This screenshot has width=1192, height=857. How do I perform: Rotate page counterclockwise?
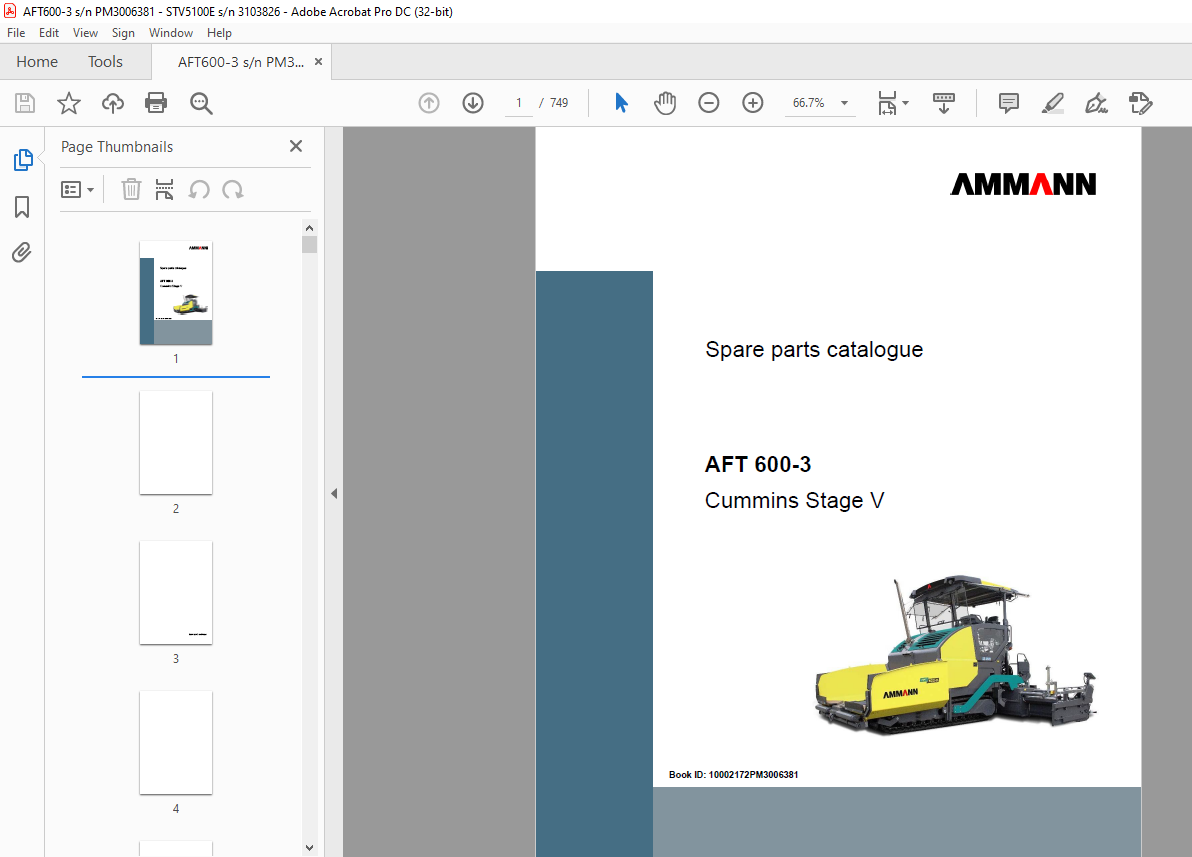(x=199, y=189)
